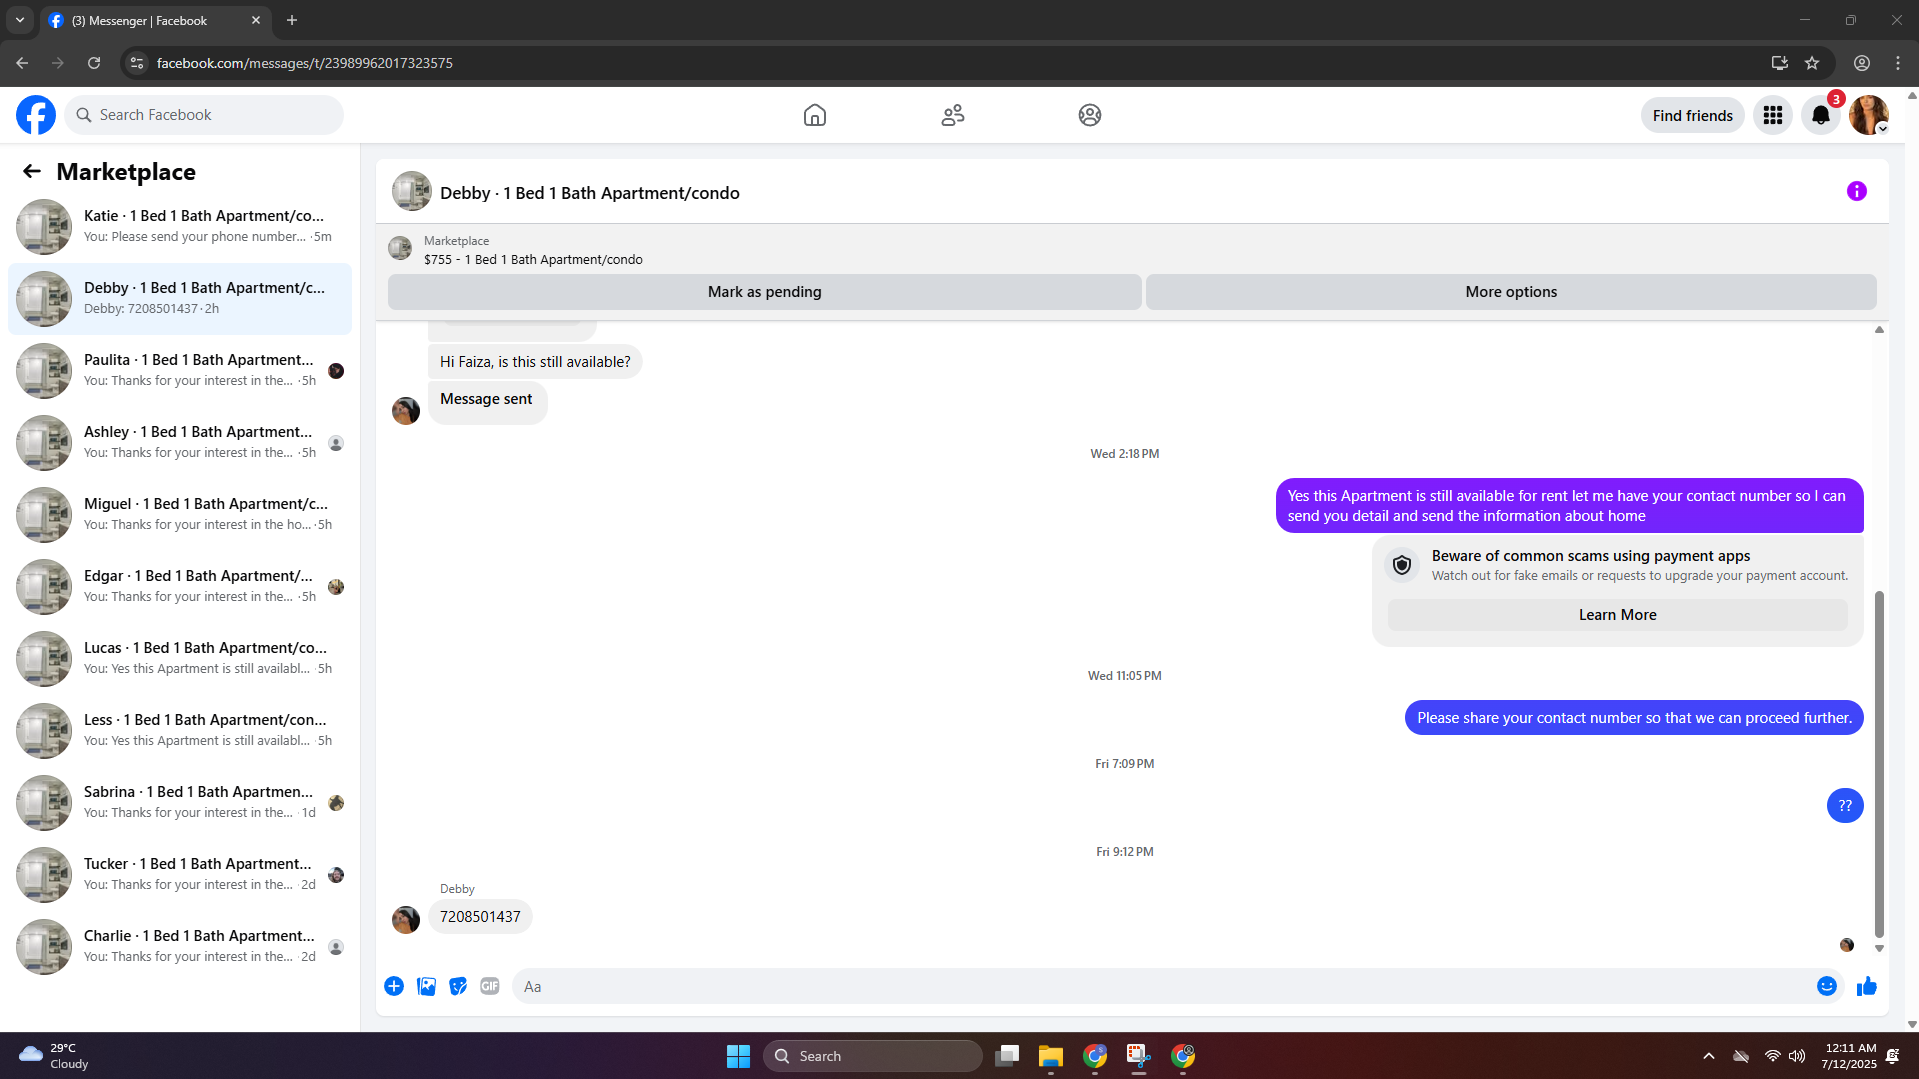This screenshot has width=1919, height=1079.
Task: Go to the Home feed icon
Action: 815,115
